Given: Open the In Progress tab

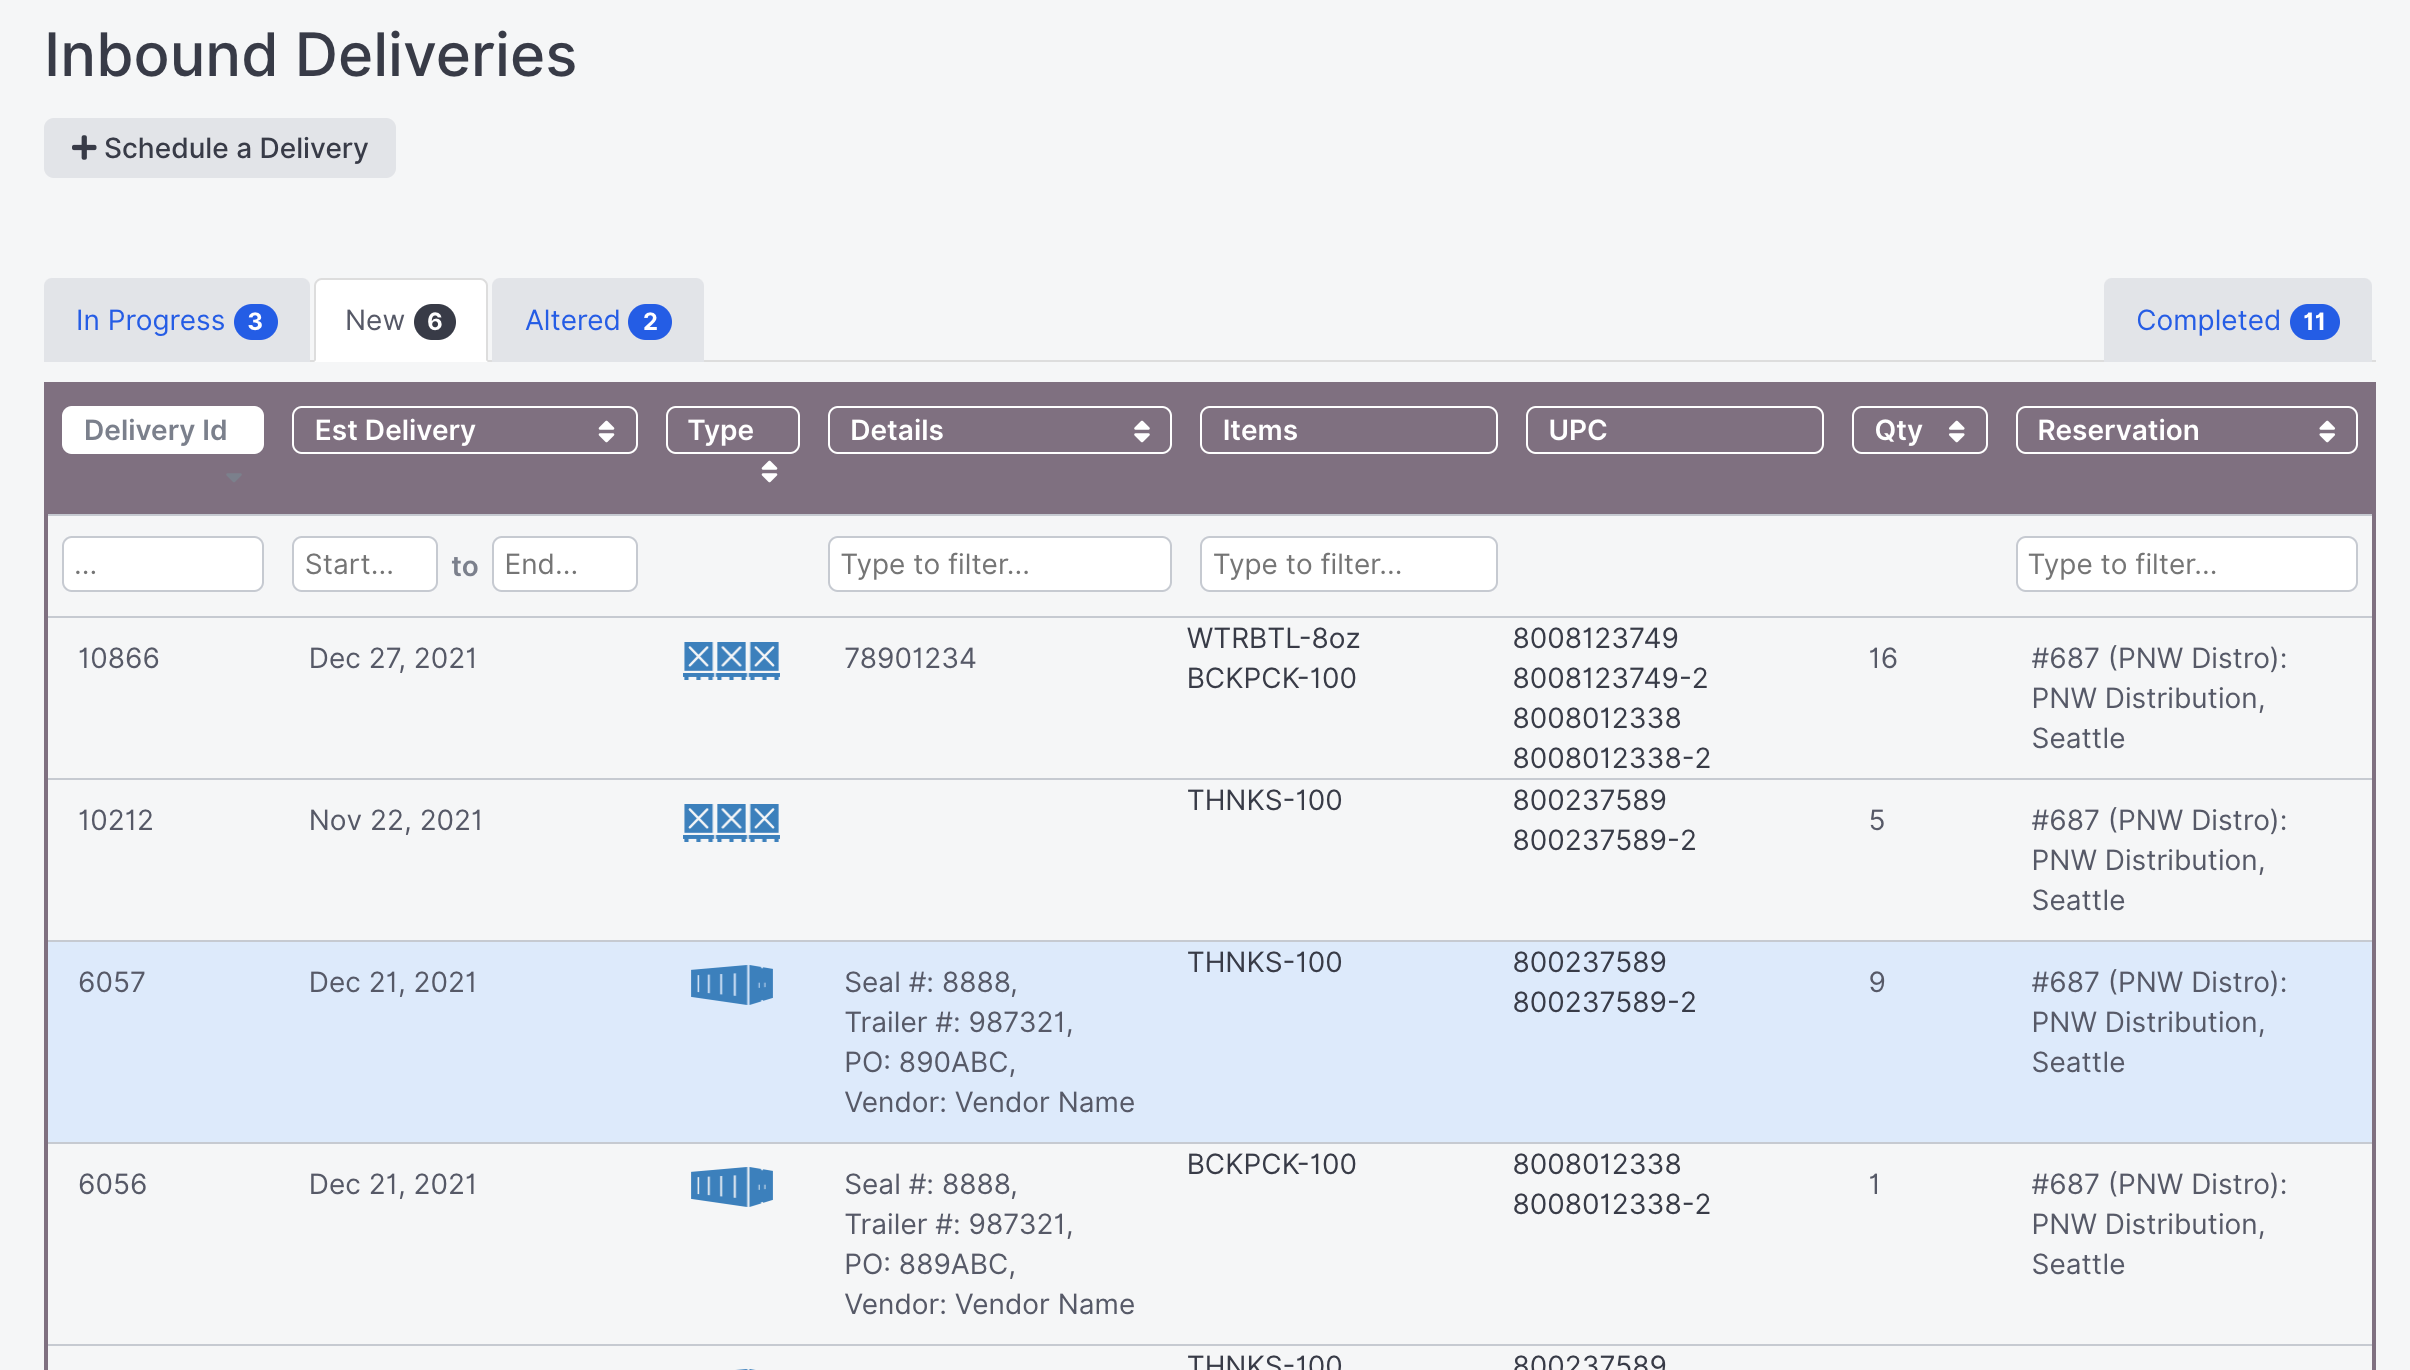Looking at the screenshot, I should [x=176, y=320].
